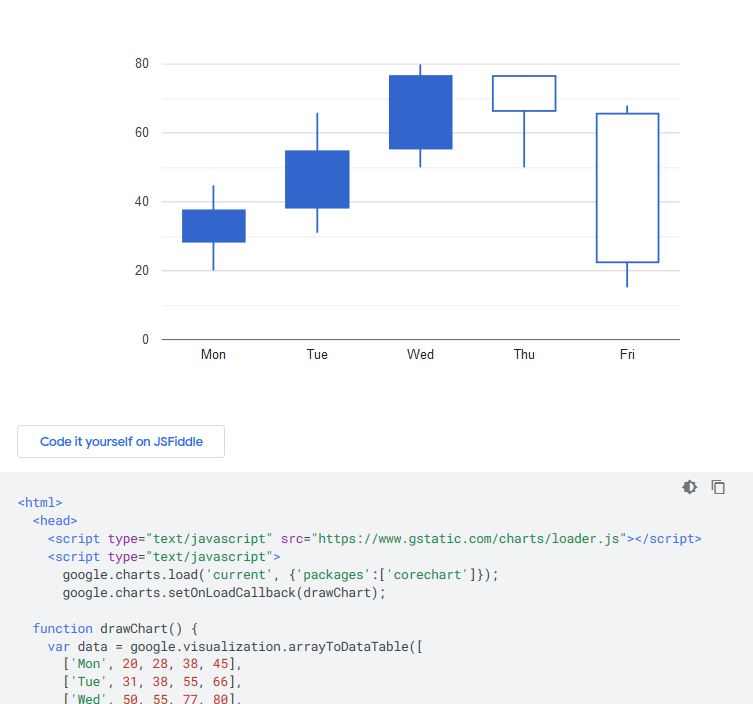This screenshot has height=704, width=753.
Task: Click the drawChart function definition line
Action: 115,629
